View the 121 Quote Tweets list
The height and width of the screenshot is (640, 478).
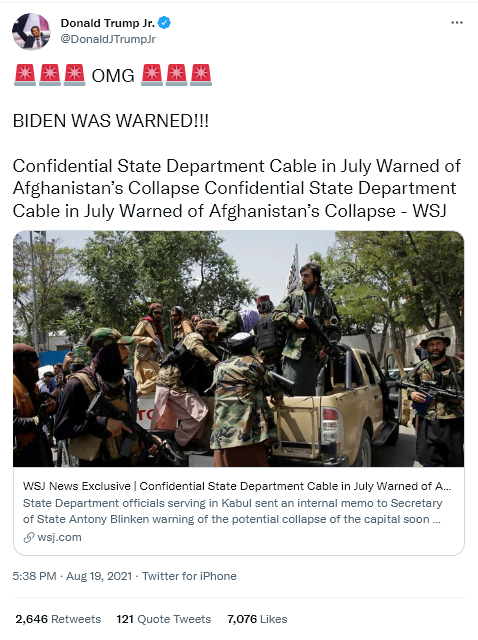tap(164, 619)
